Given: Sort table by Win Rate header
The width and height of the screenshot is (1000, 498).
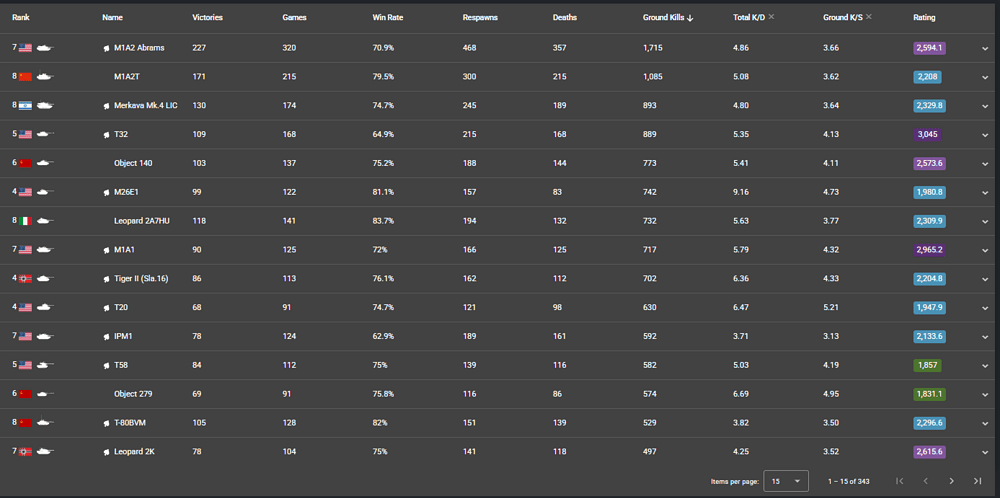Looking at the screenshot, I should (x=386, y=18).
